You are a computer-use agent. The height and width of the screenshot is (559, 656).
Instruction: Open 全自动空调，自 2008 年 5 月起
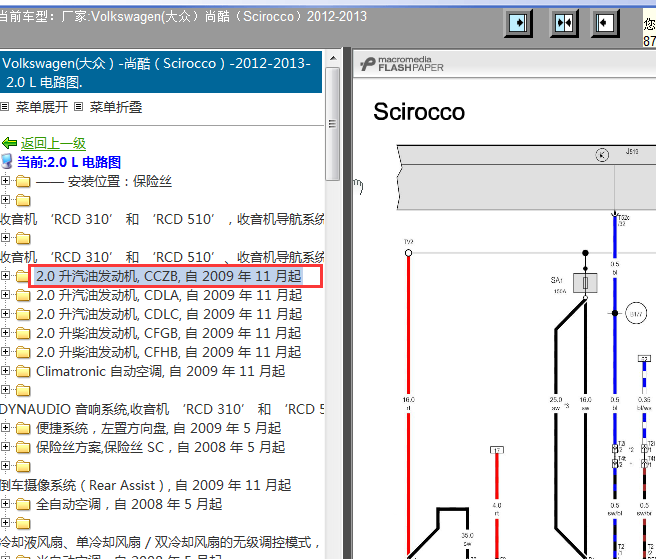pos(129,504)
